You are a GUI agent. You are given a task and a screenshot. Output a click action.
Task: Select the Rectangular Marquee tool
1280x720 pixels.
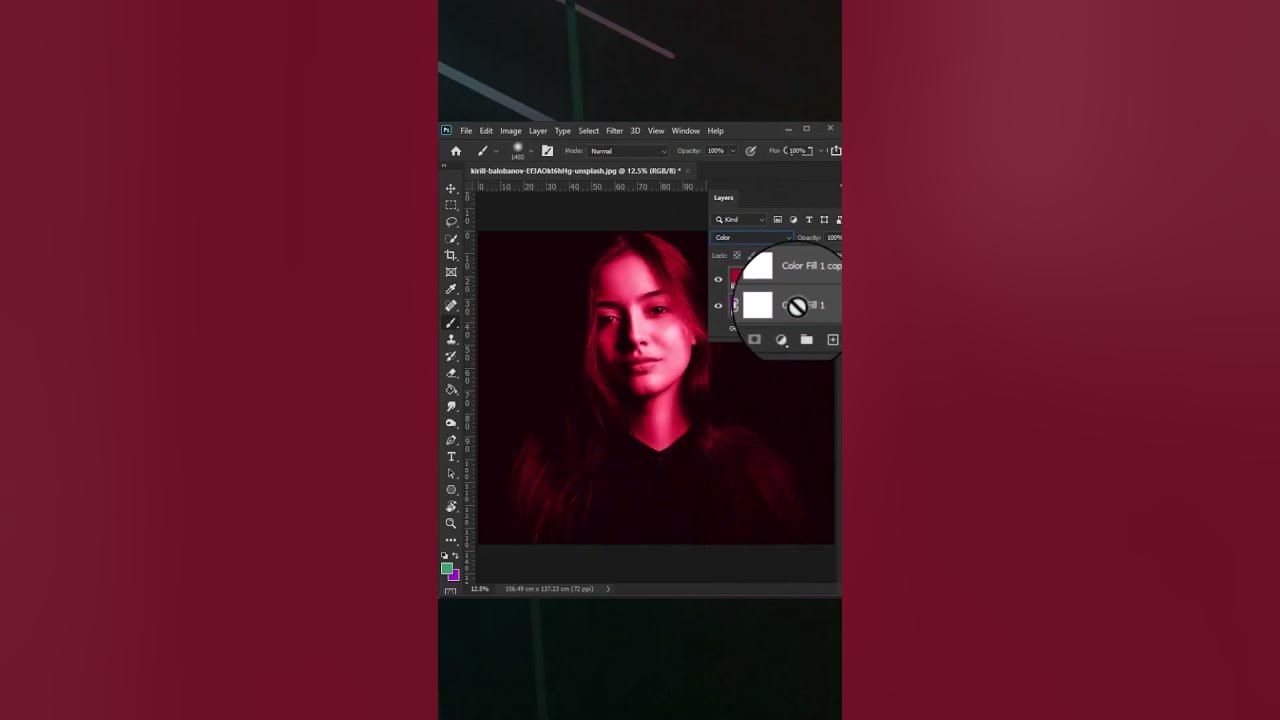point(451,205)
